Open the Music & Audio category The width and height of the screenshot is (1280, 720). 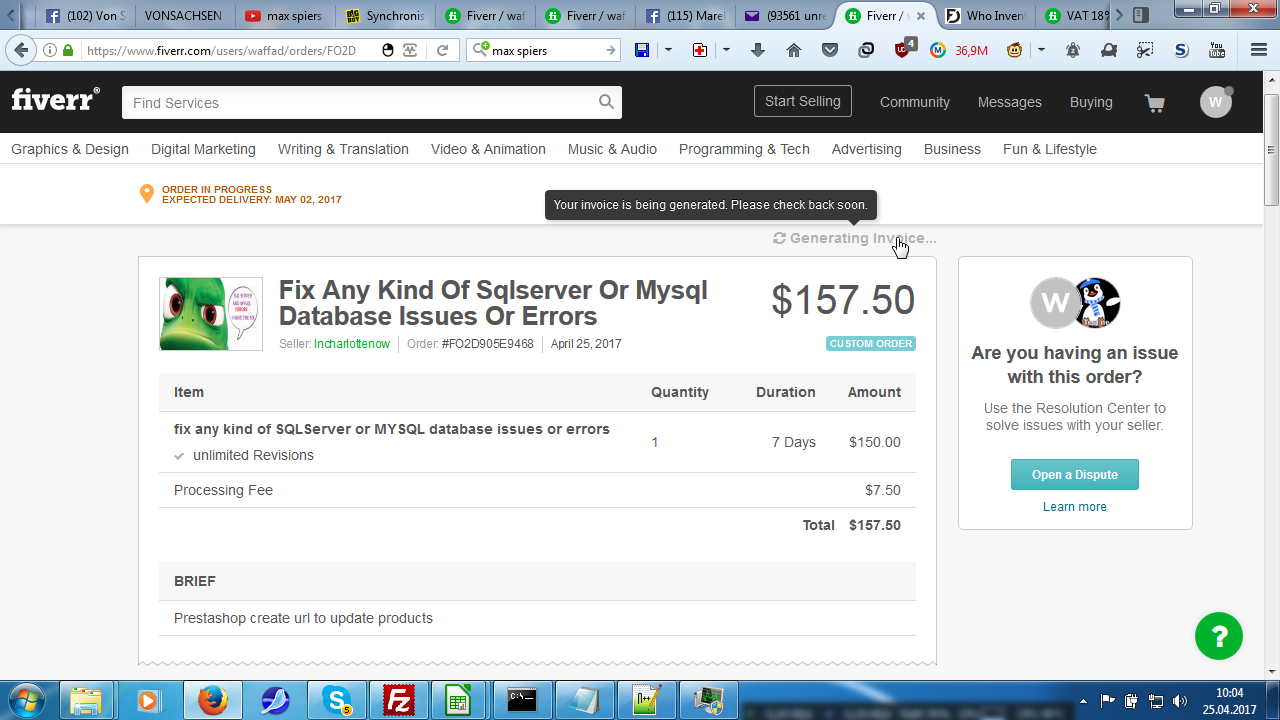(612, 149)
